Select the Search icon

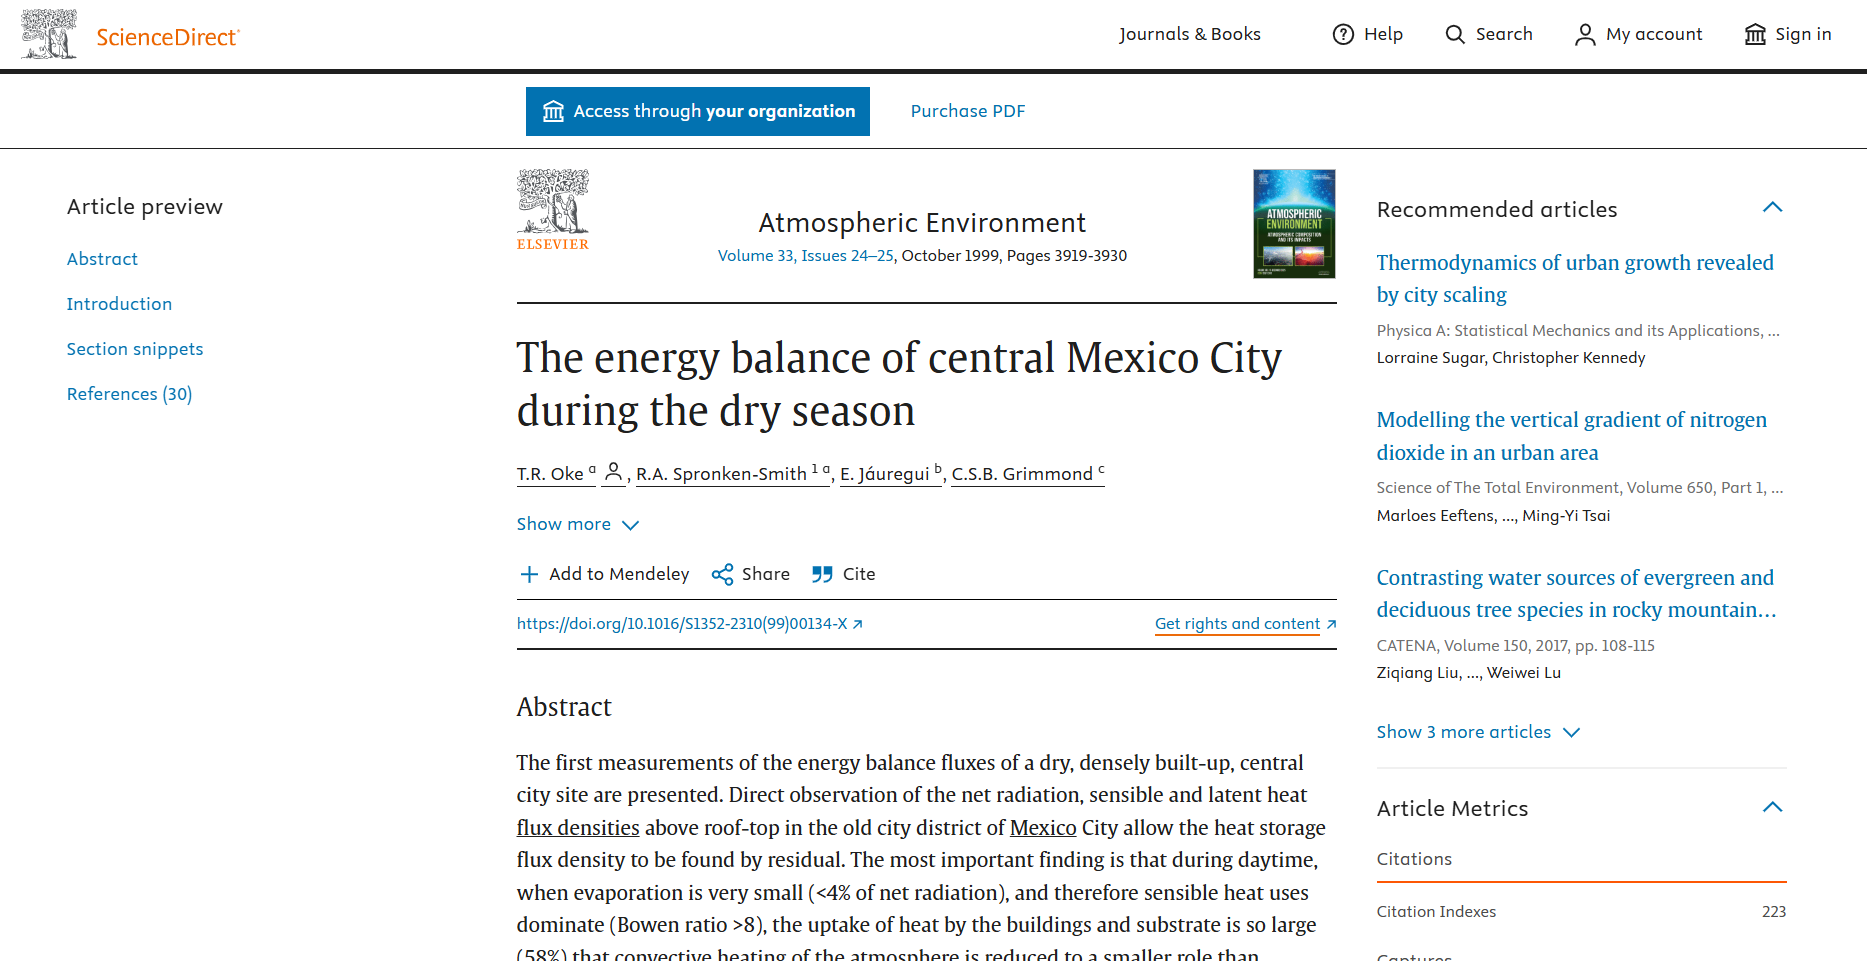click(x=1454, y=33)
